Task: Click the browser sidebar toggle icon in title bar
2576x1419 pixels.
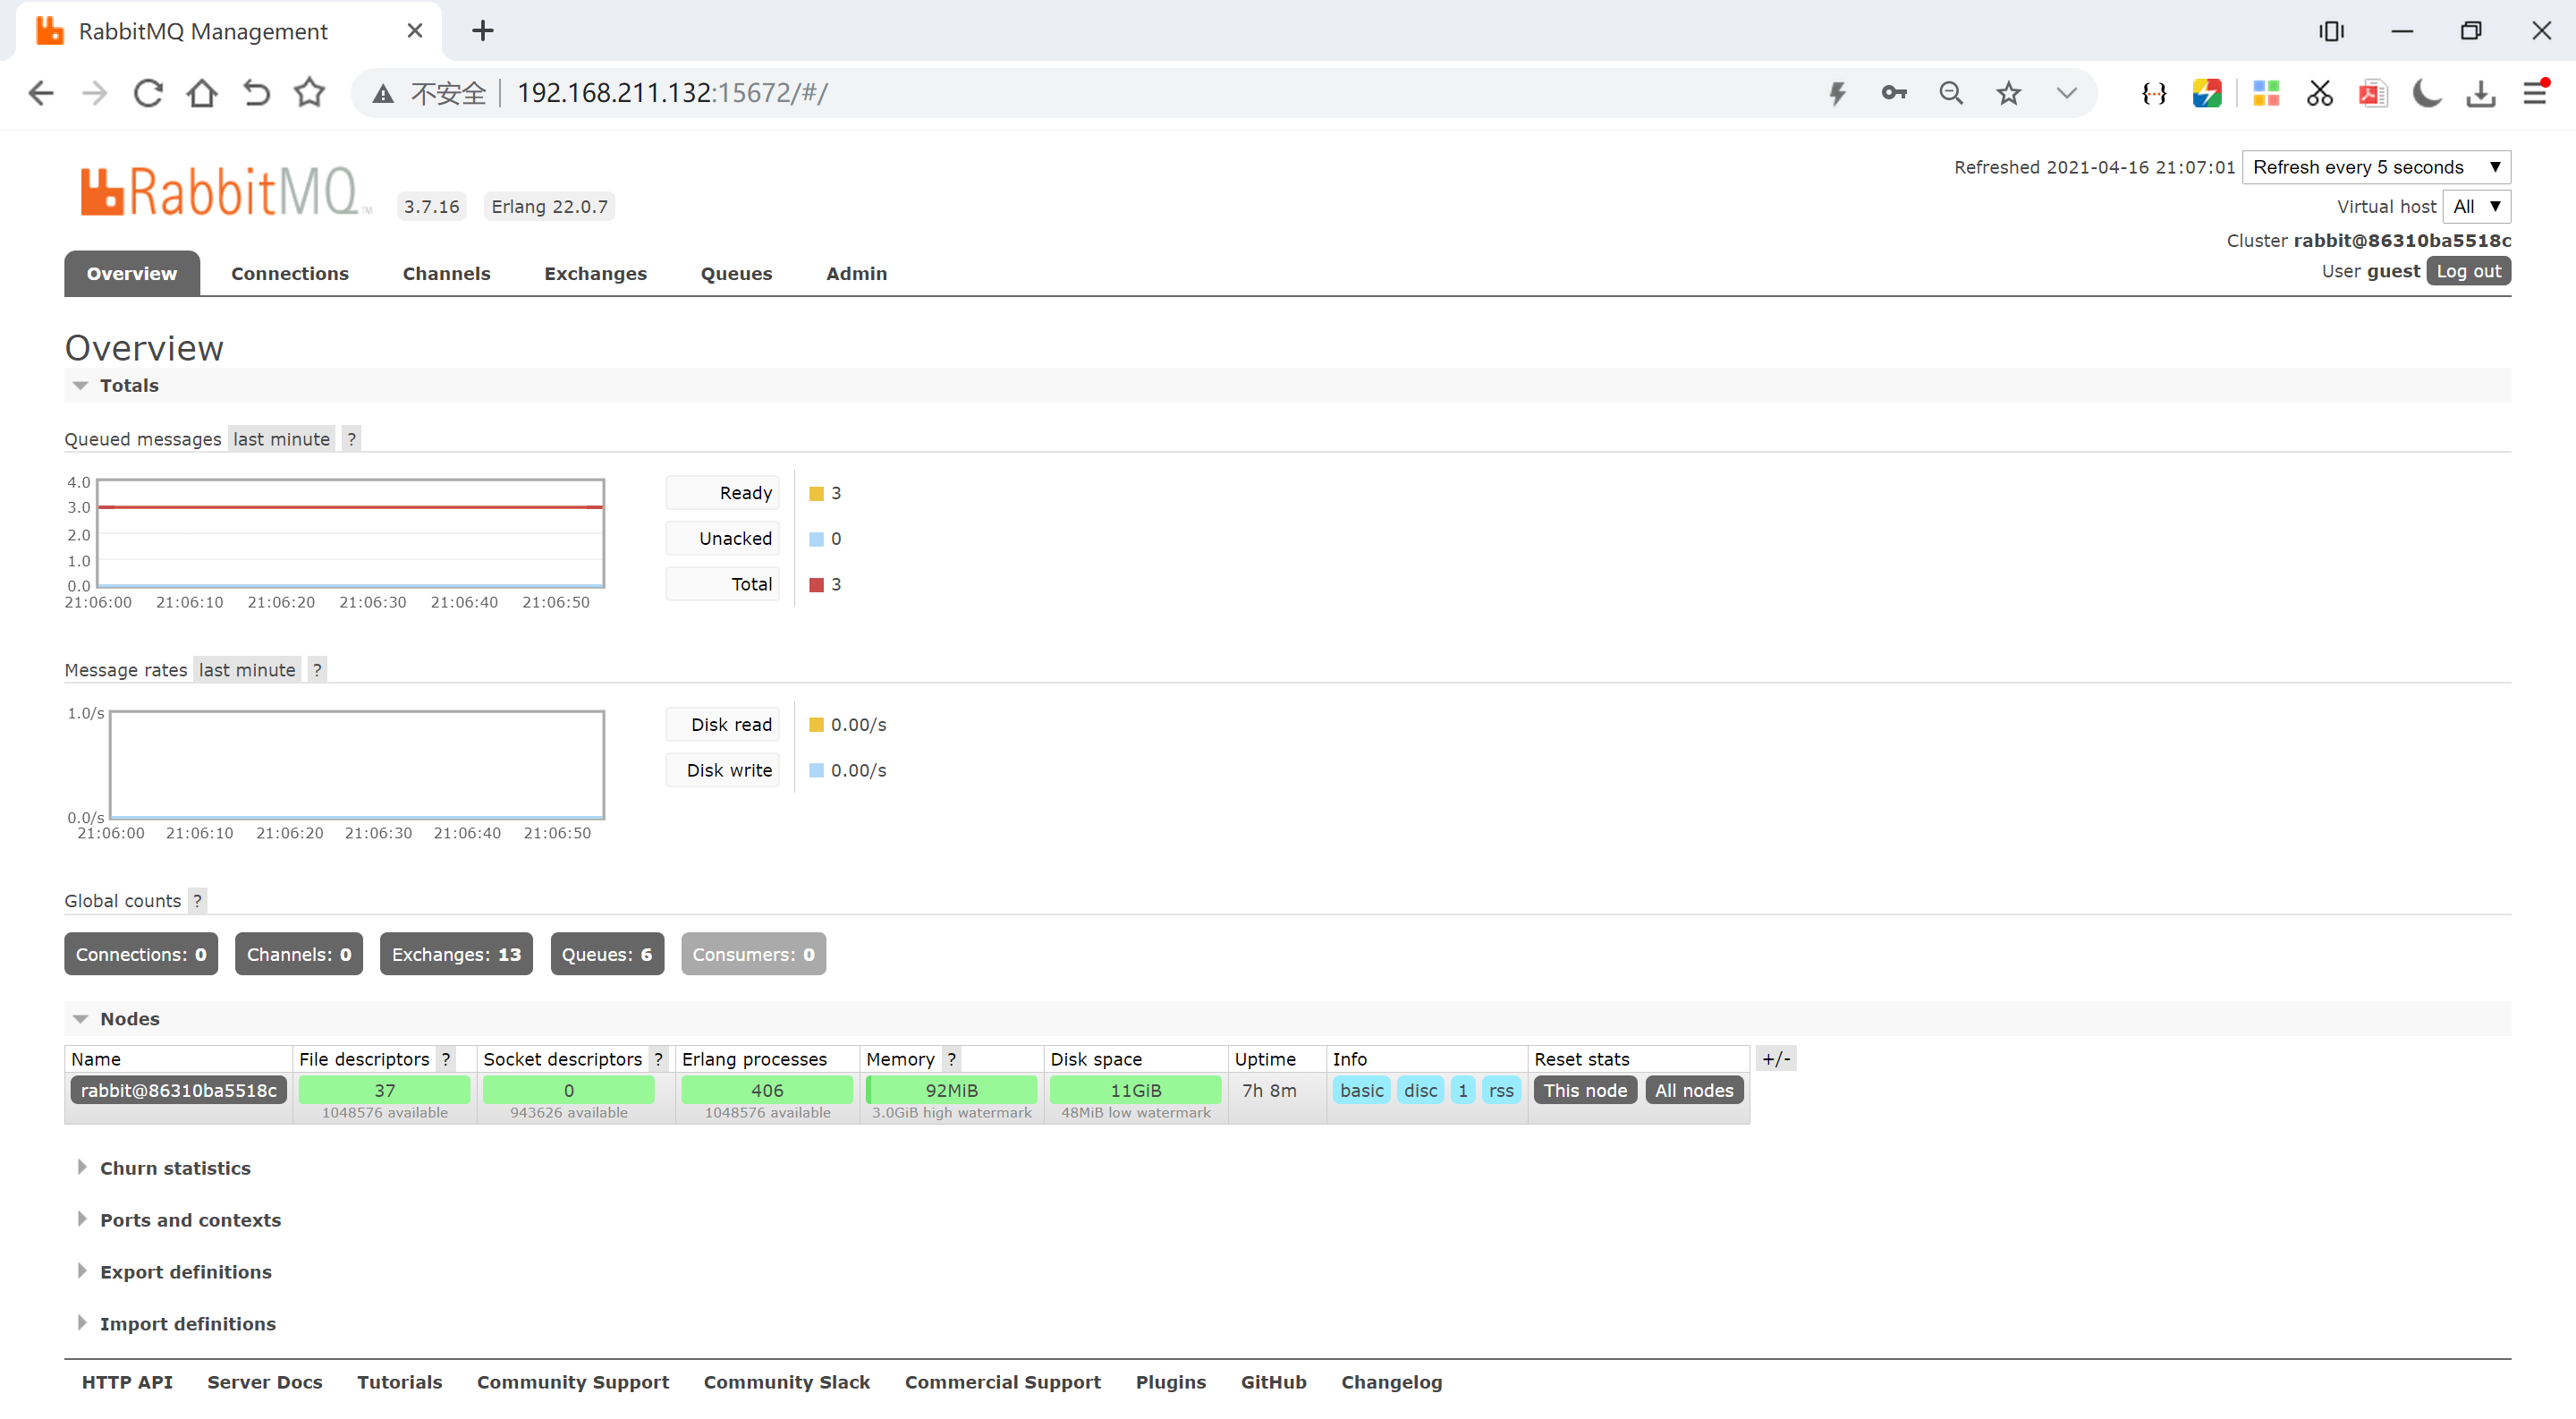Action: click(x=2331, y=31)
